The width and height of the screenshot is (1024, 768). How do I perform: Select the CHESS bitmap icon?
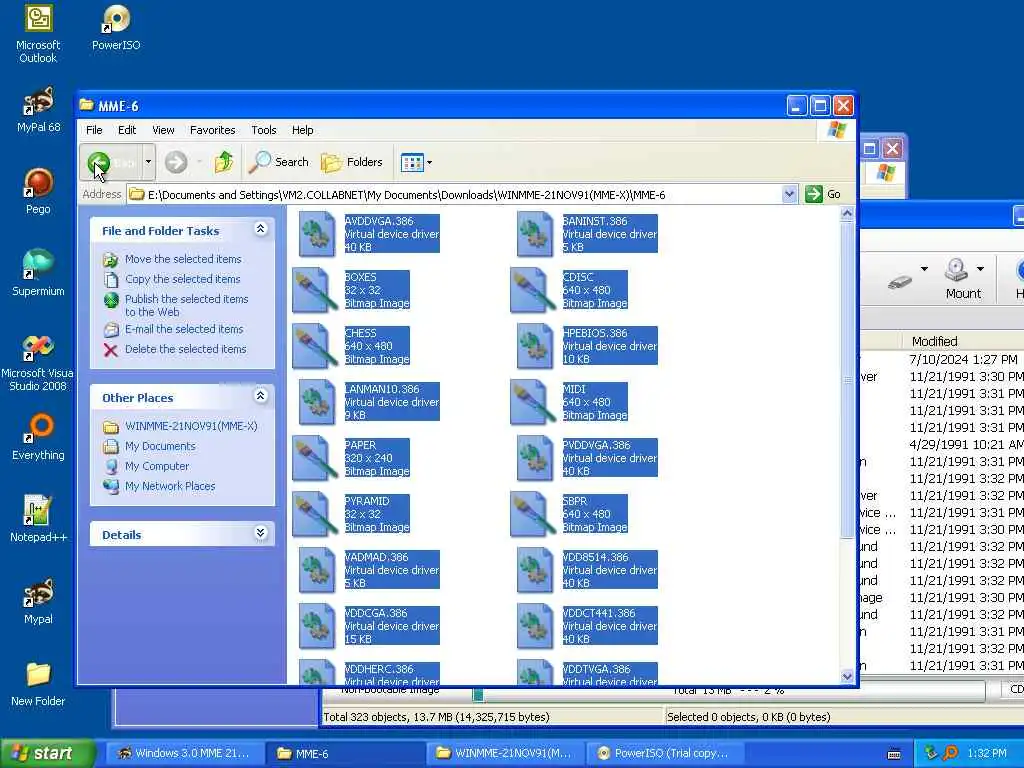click(313, 346)
